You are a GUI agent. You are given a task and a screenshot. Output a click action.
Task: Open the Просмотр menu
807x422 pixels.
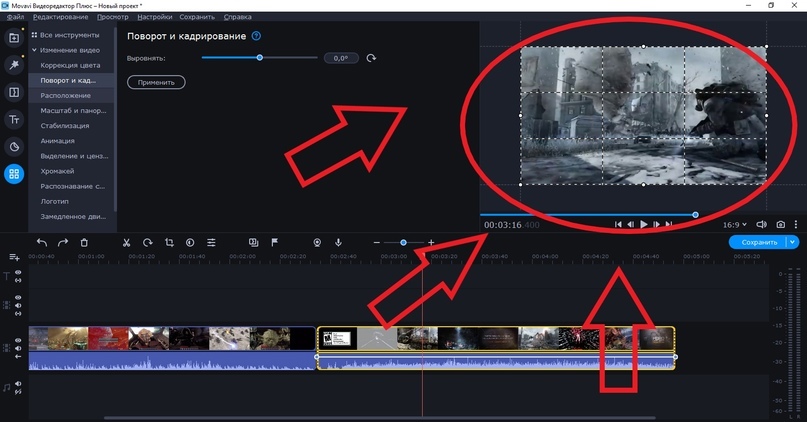pyautogui.click(x=113, y=17)
